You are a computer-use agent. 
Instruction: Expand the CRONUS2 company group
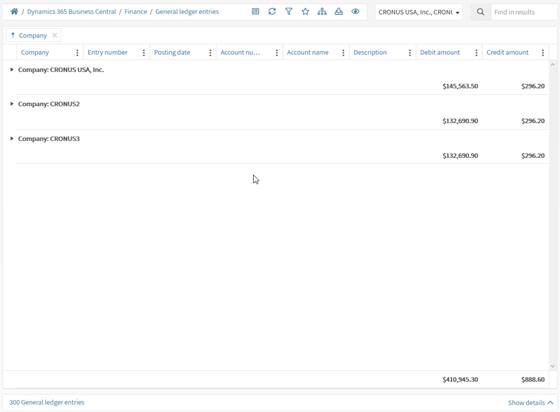[11, 104]
